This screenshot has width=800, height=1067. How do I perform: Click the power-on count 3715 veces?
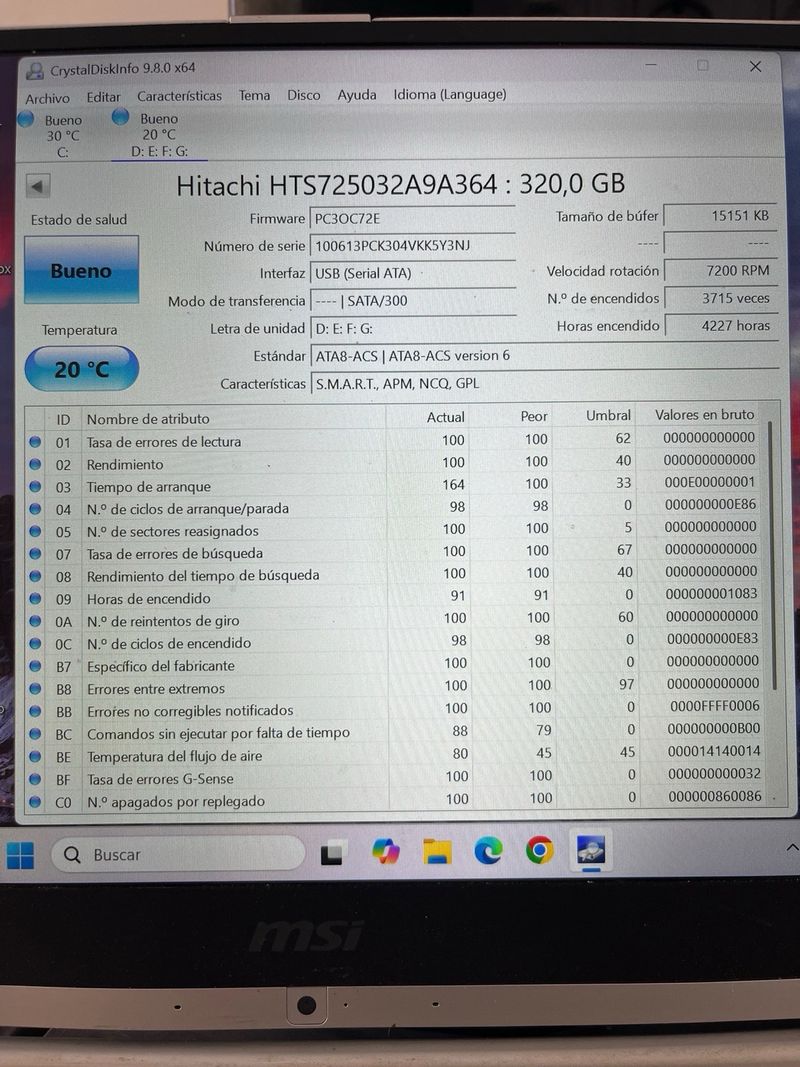click(720, 298)
